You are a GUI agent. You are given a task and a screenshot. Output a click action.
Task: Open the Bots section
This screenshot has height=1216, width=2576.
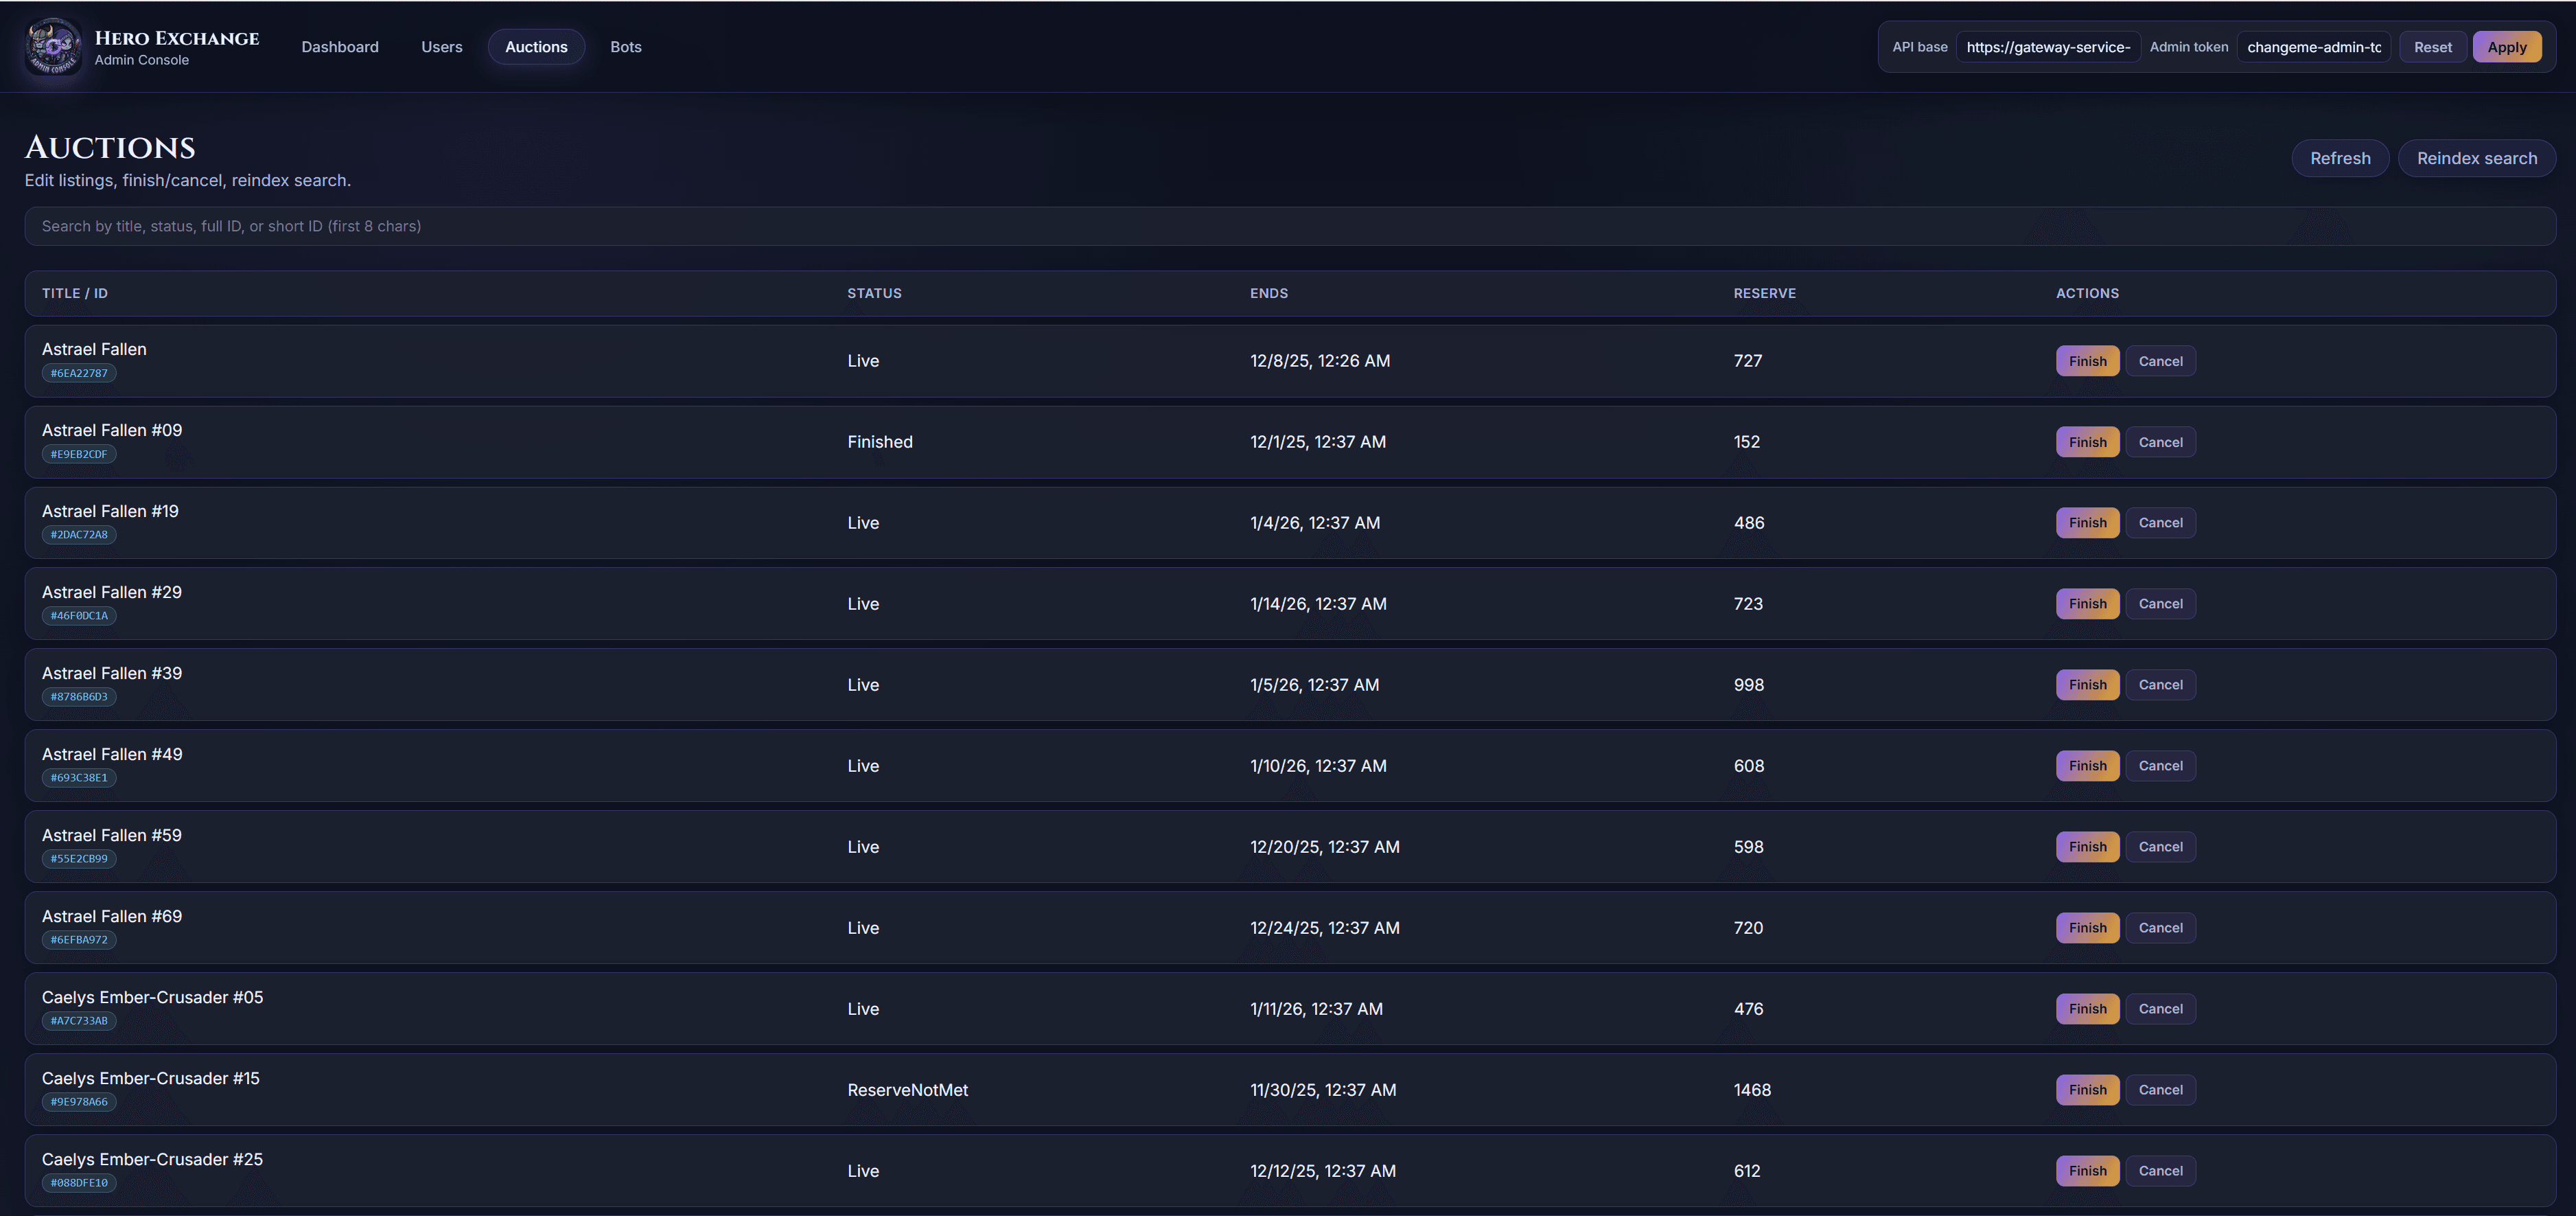[625, 46]
